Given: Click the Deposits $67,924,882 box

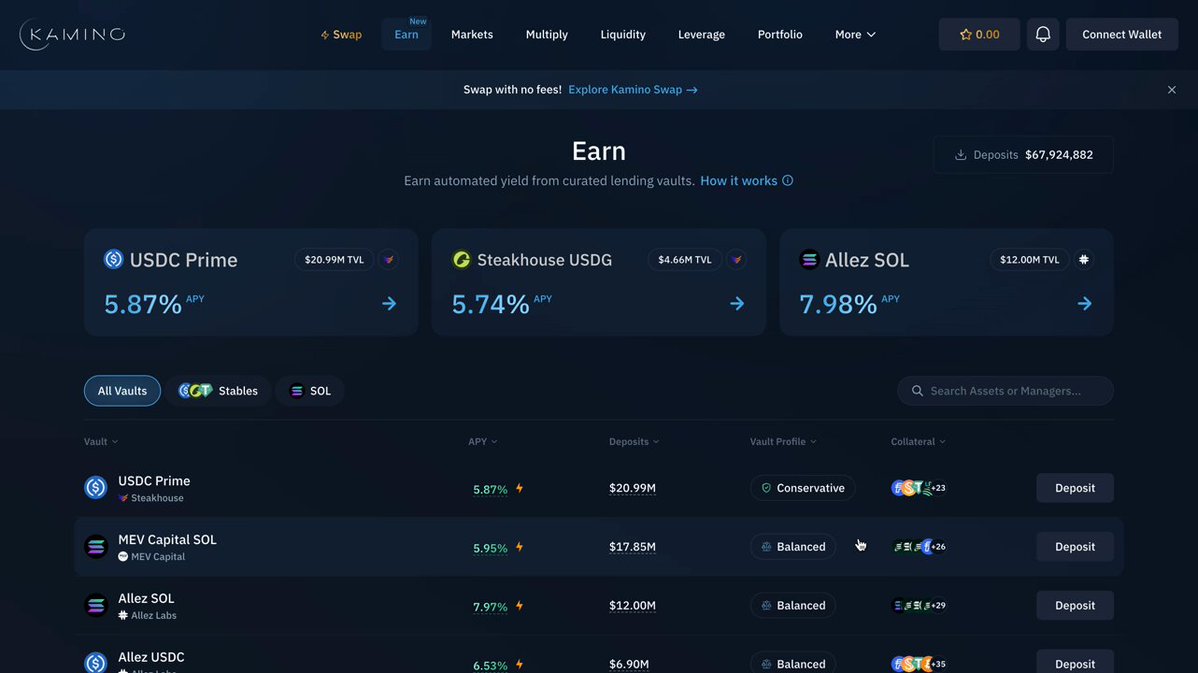Looking at the screenshot, I should click(1023, 154).
